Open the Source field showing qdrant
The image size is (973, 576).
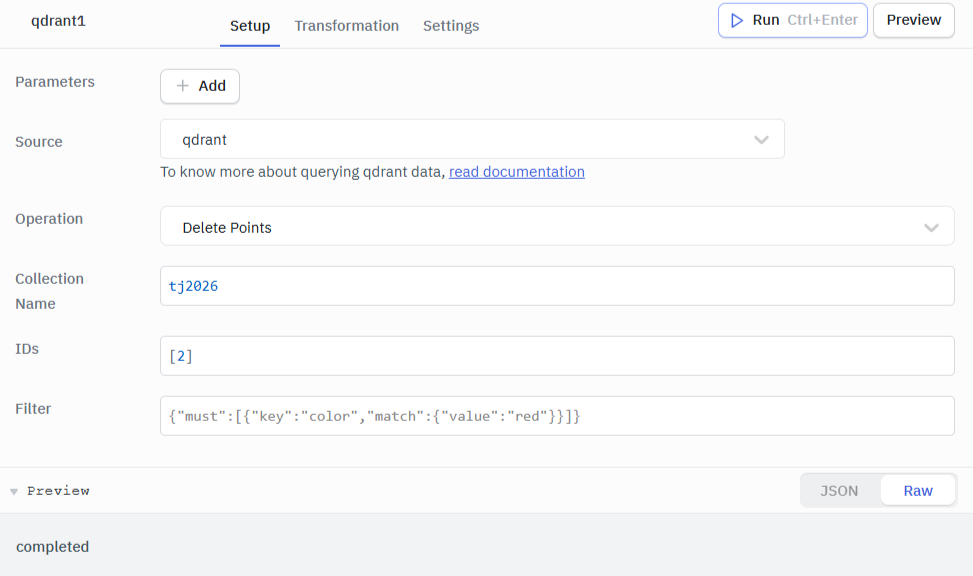click(472, 139)
